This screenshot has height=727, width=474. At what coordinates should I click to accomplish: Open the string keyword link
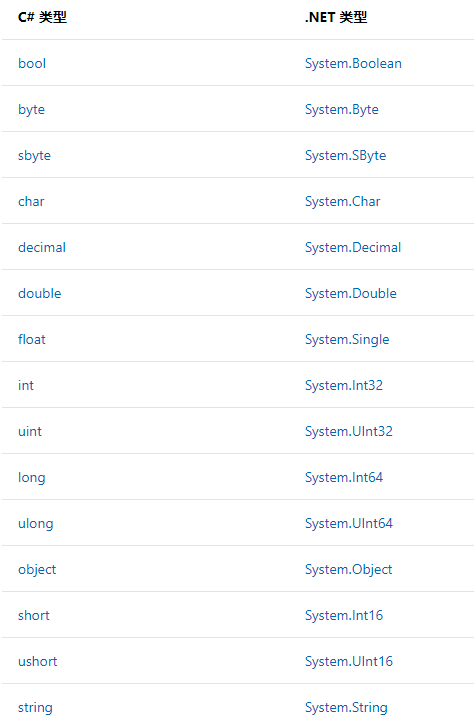(x=35, y=708)
